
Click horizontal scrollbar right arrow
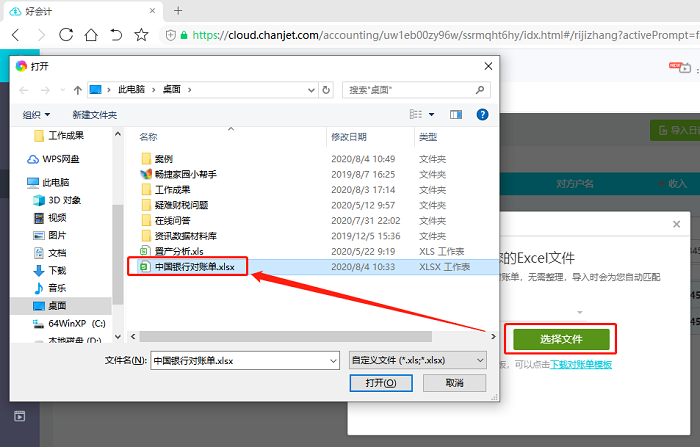pyautogui.click(x=493, y=336)
